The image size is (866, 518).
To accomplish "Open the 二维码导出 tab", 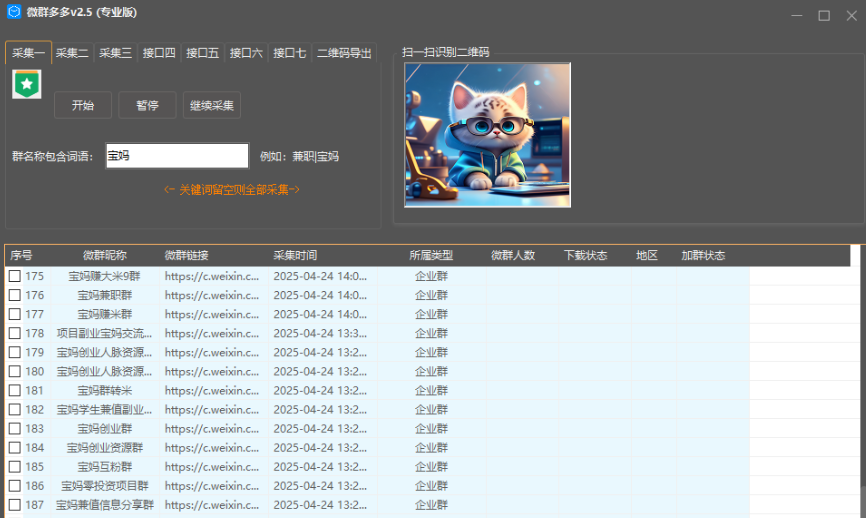I will pos(344,53).
